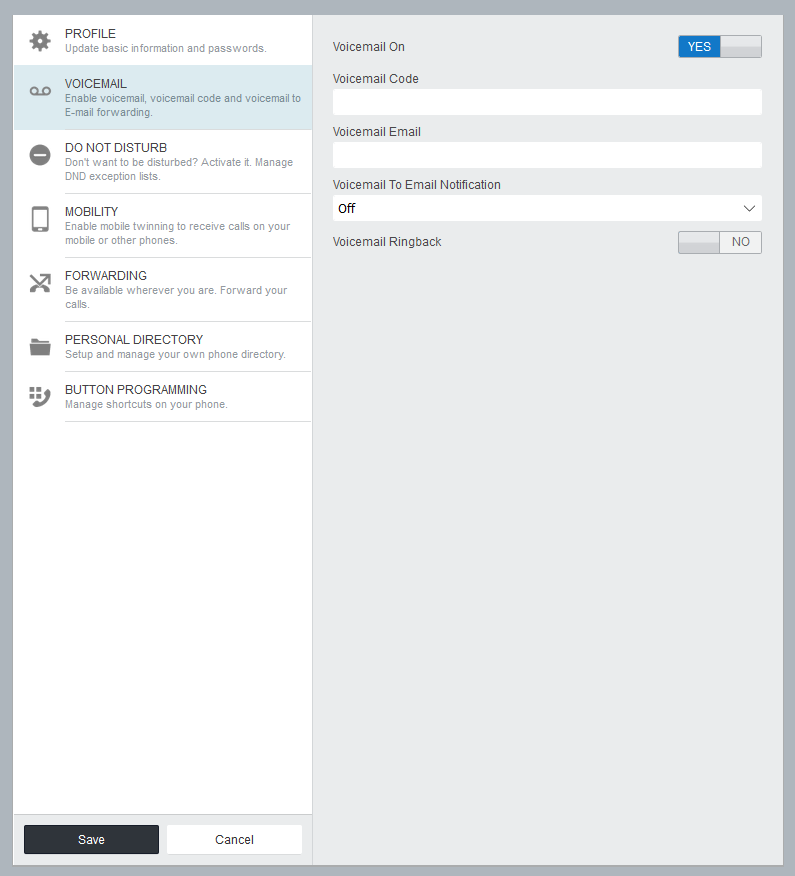This screenshot has height=876, width=795.
Task: Open the FORWARDING section
Action: pos(163,289)
